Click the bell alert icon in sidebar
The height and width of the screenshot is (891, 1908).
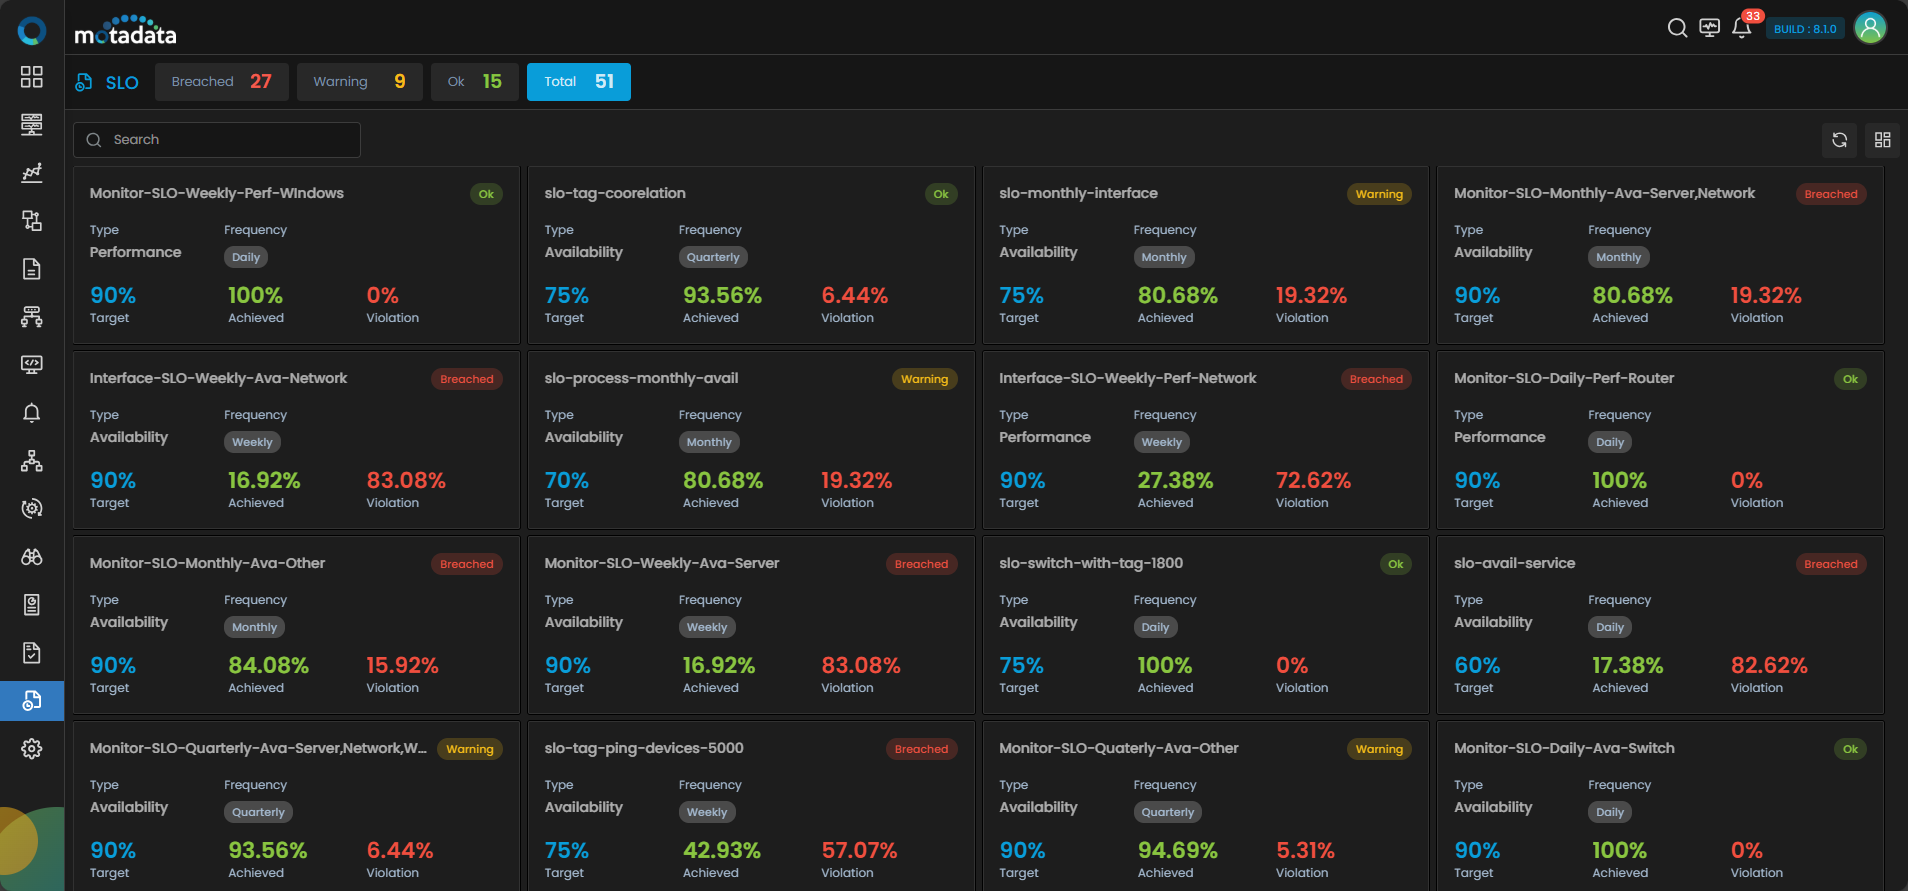(x=32, y=413)
